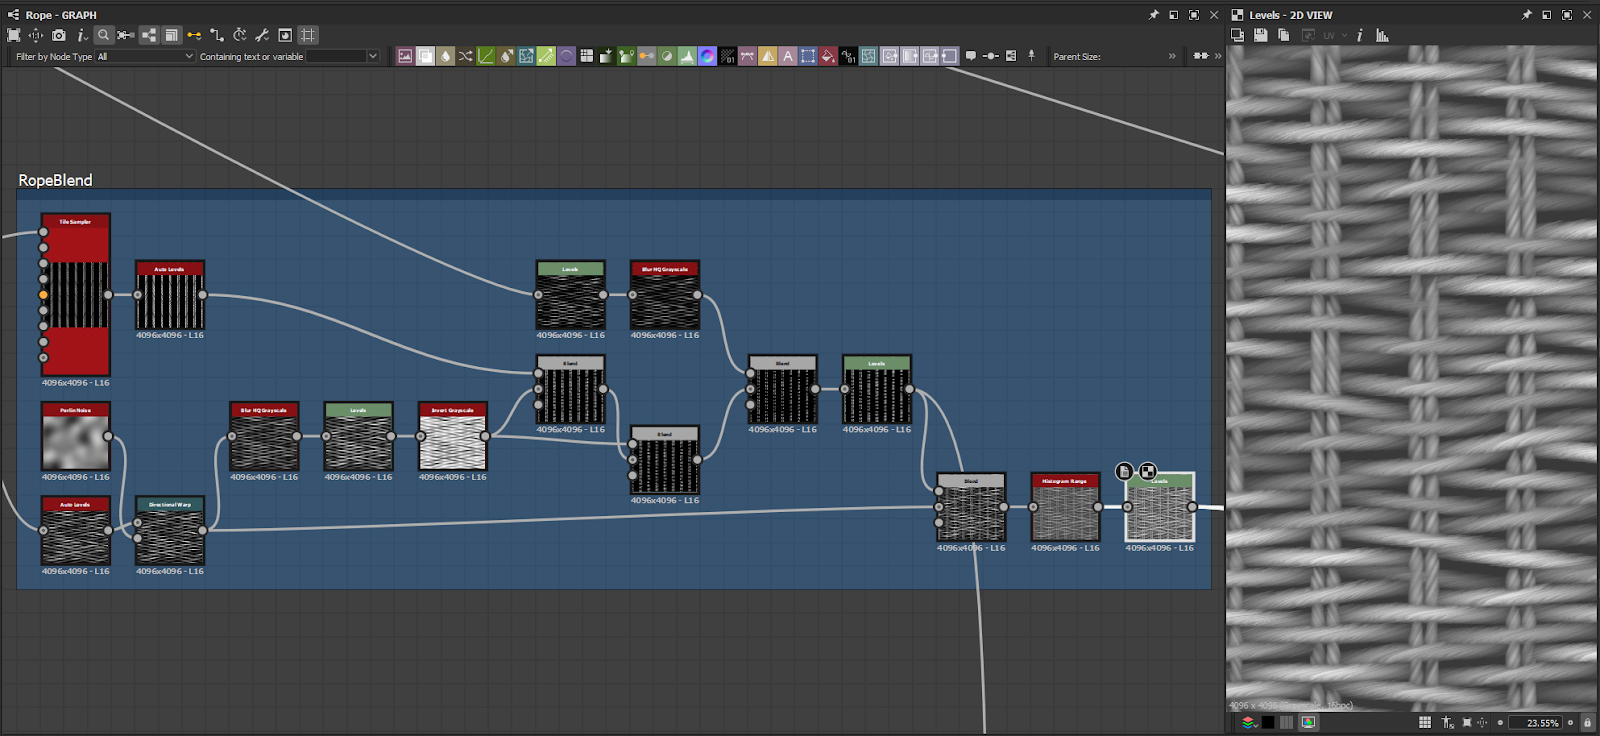Pin the Levels - 2D VIEW panel
The image size is (1600, 736).
1526,15
